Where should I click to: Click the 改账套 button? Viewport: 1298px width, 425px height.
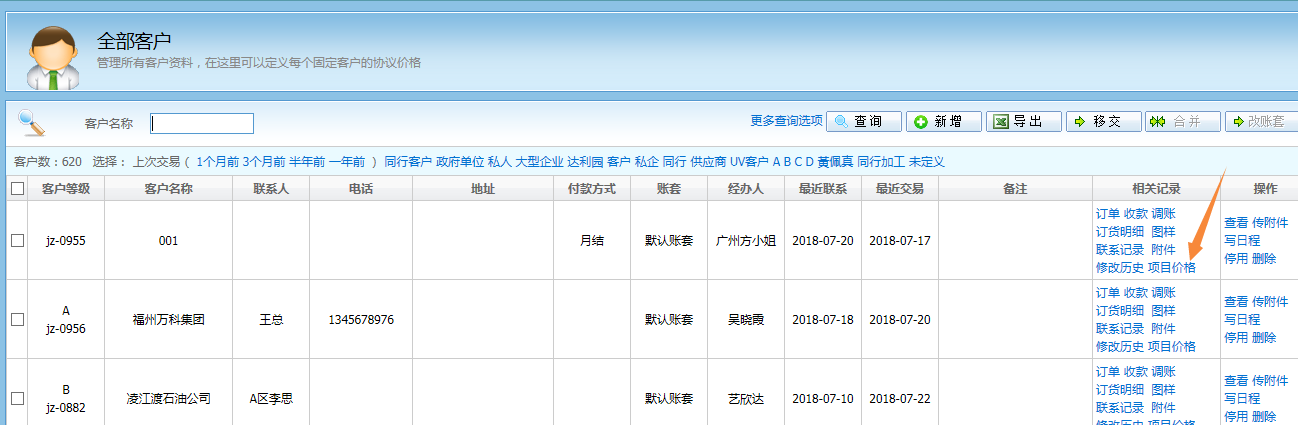[1260, 121]
